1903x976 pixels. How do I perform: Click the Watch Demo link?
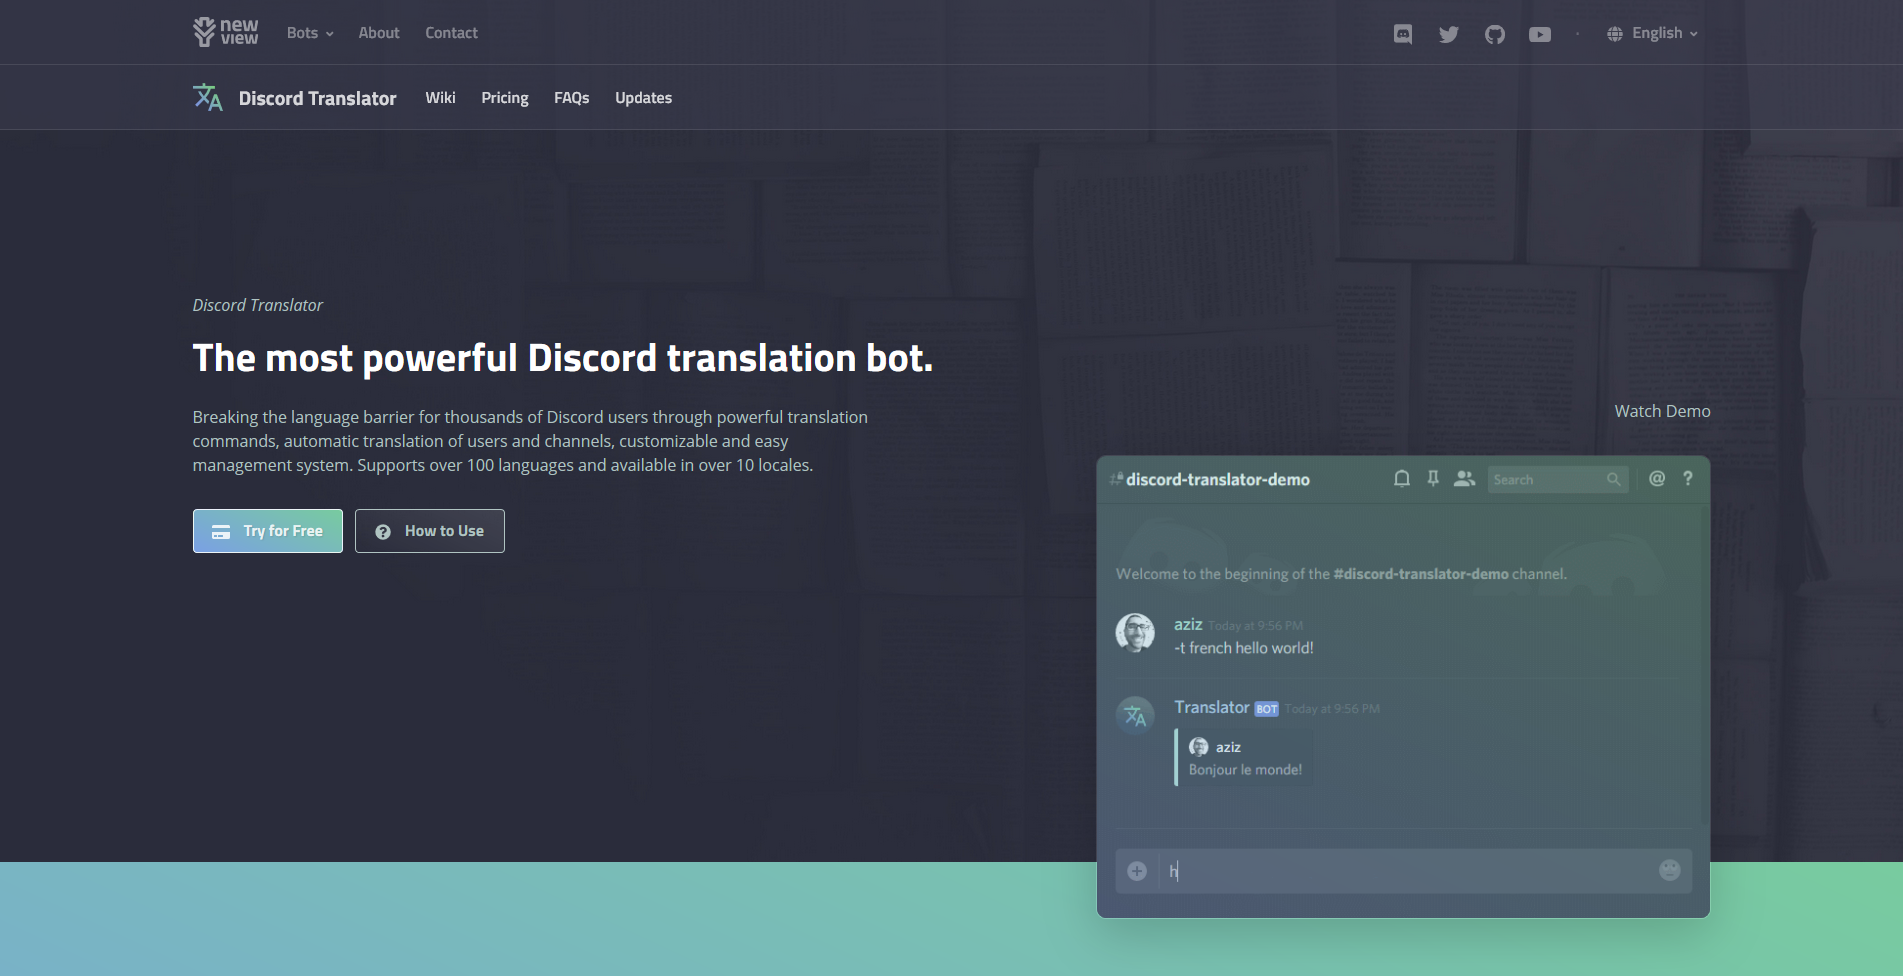(1662, 411)
